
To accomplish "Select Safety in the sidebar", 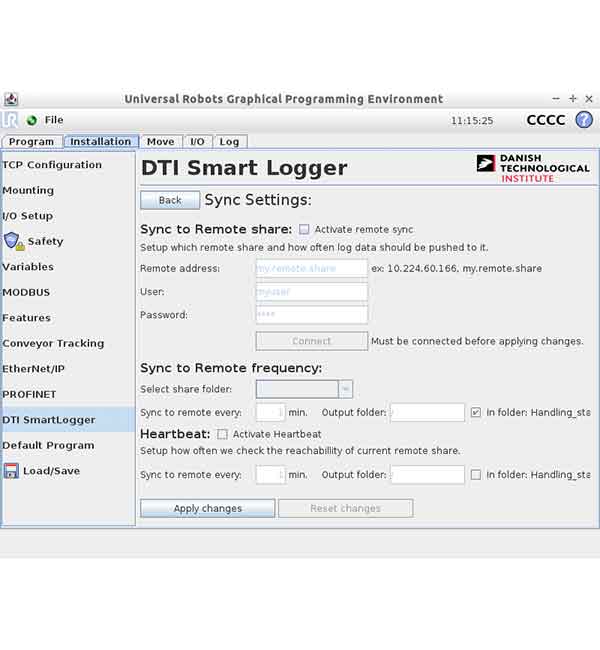I will tap(68, 242).
